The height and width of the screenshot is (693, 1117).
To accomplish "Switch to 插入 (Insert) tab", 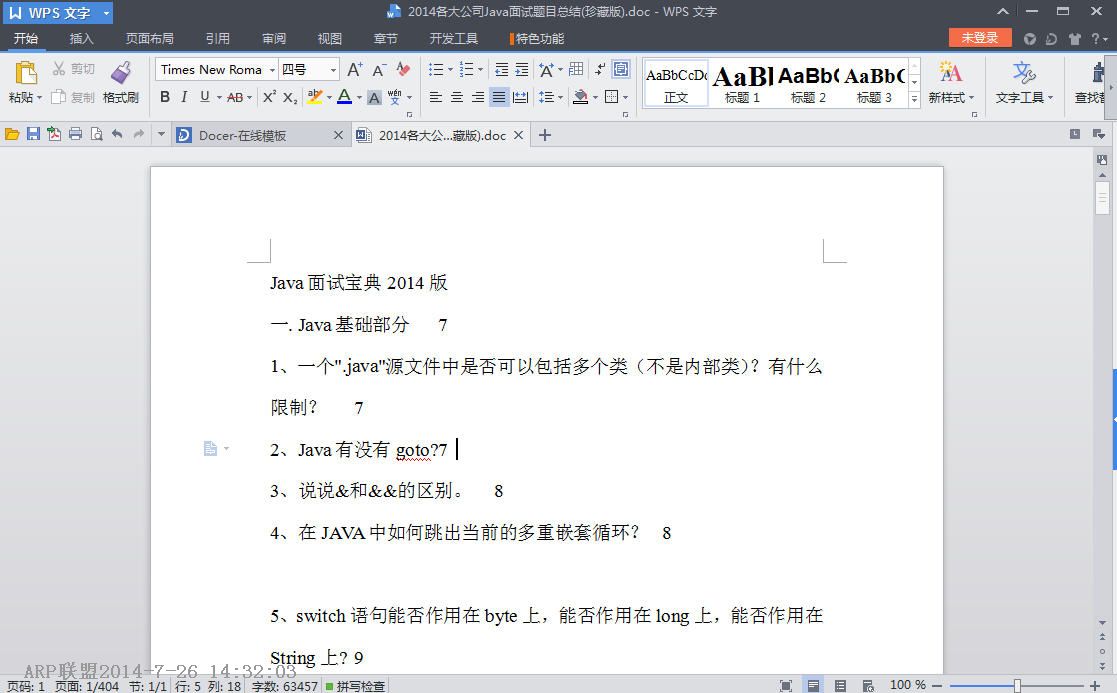I will 81,38.
